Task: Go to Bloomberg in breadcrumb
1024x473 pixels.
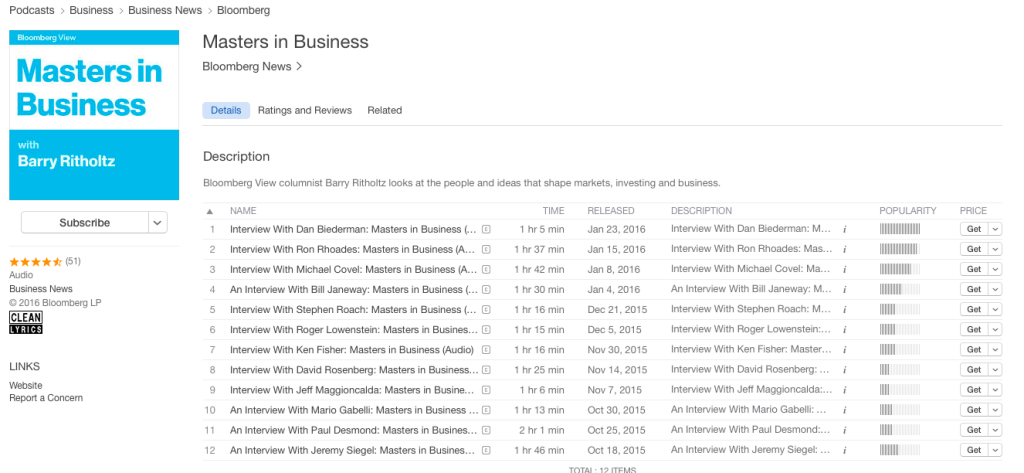Action: click(x=244, y=10)
